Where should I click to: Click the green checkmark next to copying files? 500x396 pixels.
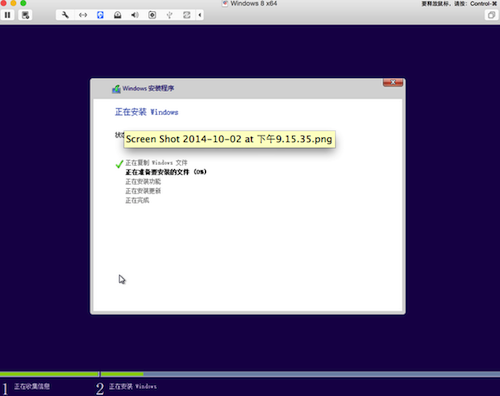[x=119, y=164]
